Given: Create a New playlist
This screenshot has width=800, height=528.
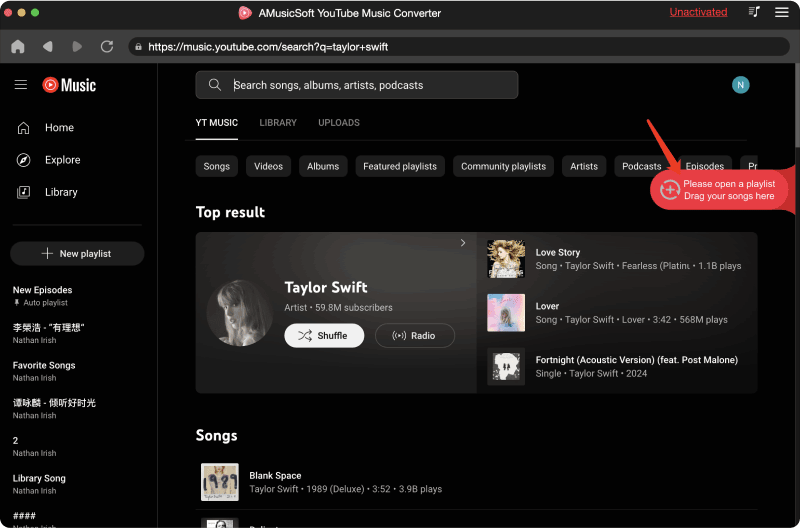Looking at the screenshot, I should pos(77,254).
